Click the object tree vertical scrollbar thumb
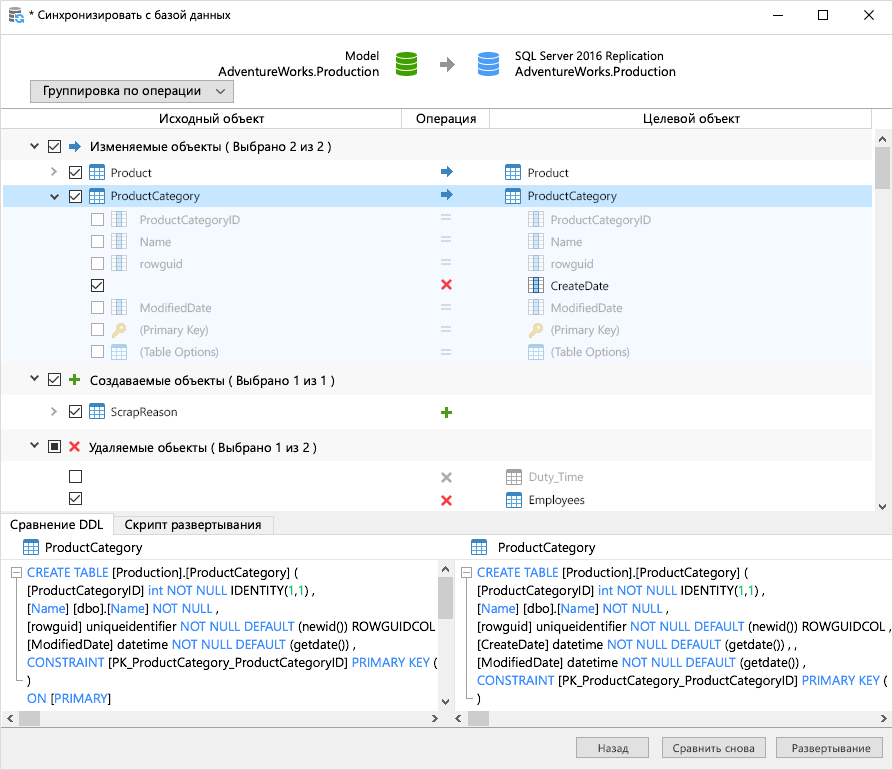Screen dimensions: 893x770 pyautogui.click(x=882, y=169)
